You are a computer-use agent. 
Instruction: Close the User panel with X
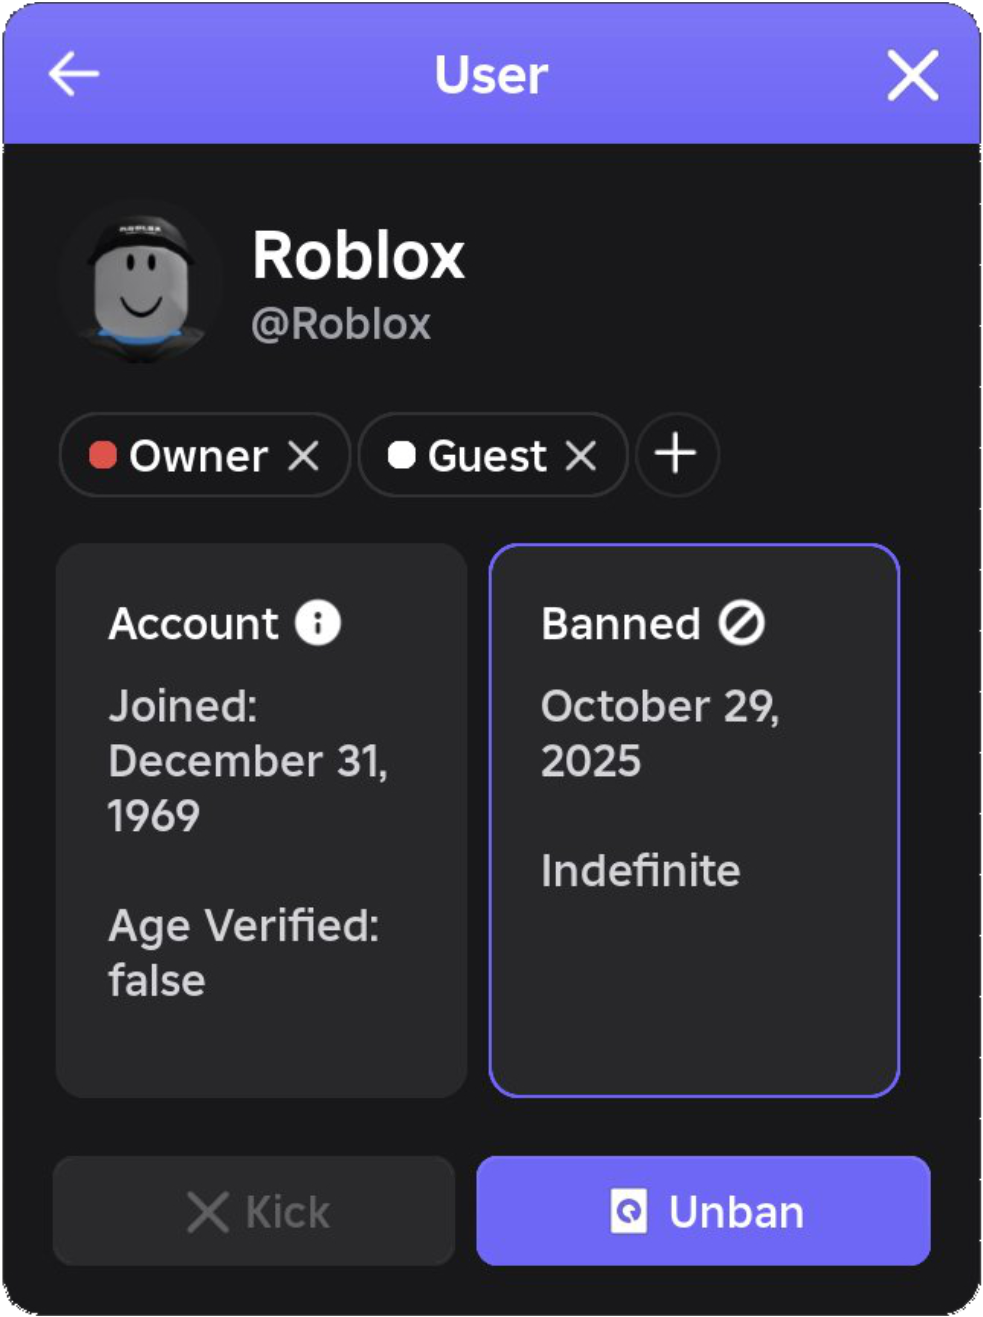[912, 75]
